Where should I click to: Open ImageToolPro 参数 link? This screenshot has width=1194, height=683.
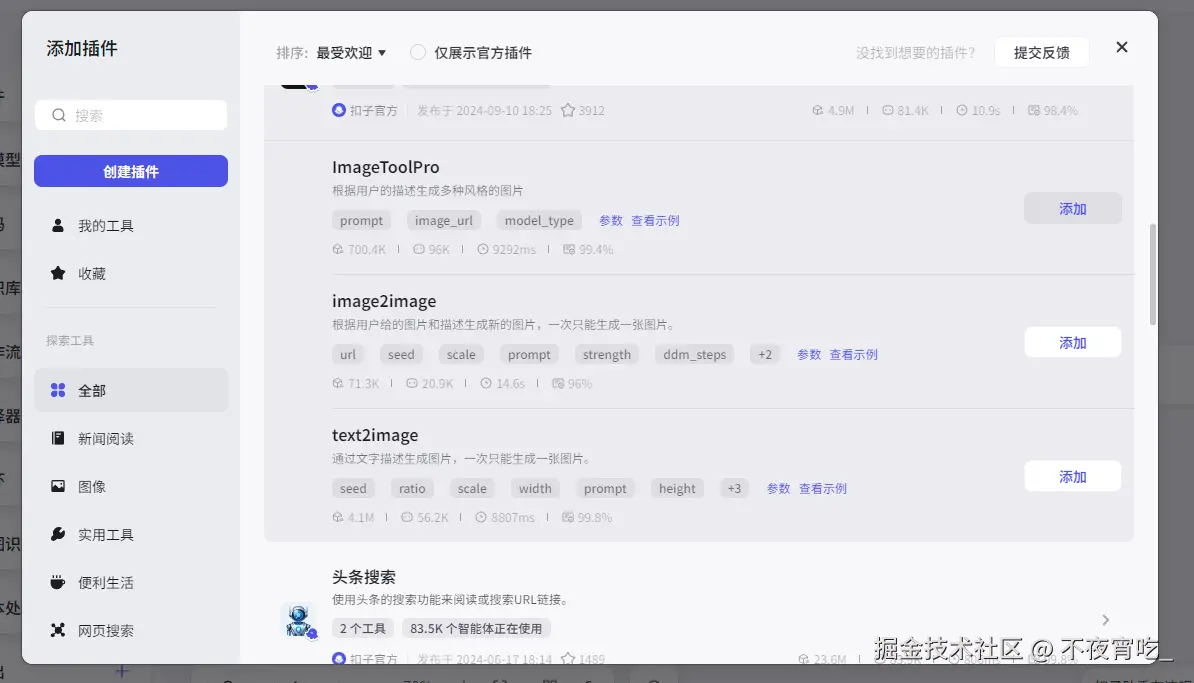pos(611,220)
